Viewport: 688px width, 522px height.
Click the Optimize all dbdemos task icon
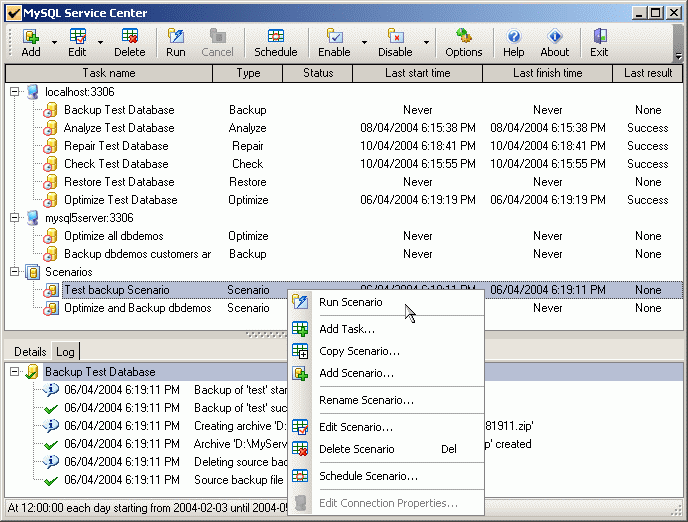pos(50,236)
